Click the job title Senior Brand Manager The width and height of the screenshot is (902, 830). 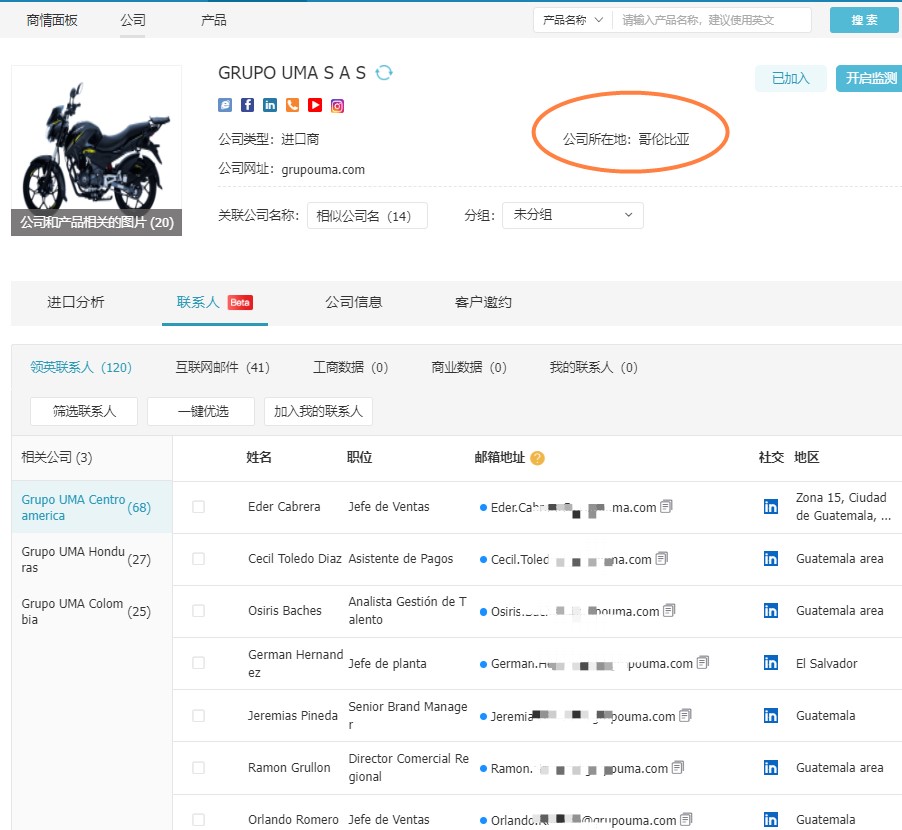tap(408, 715)
